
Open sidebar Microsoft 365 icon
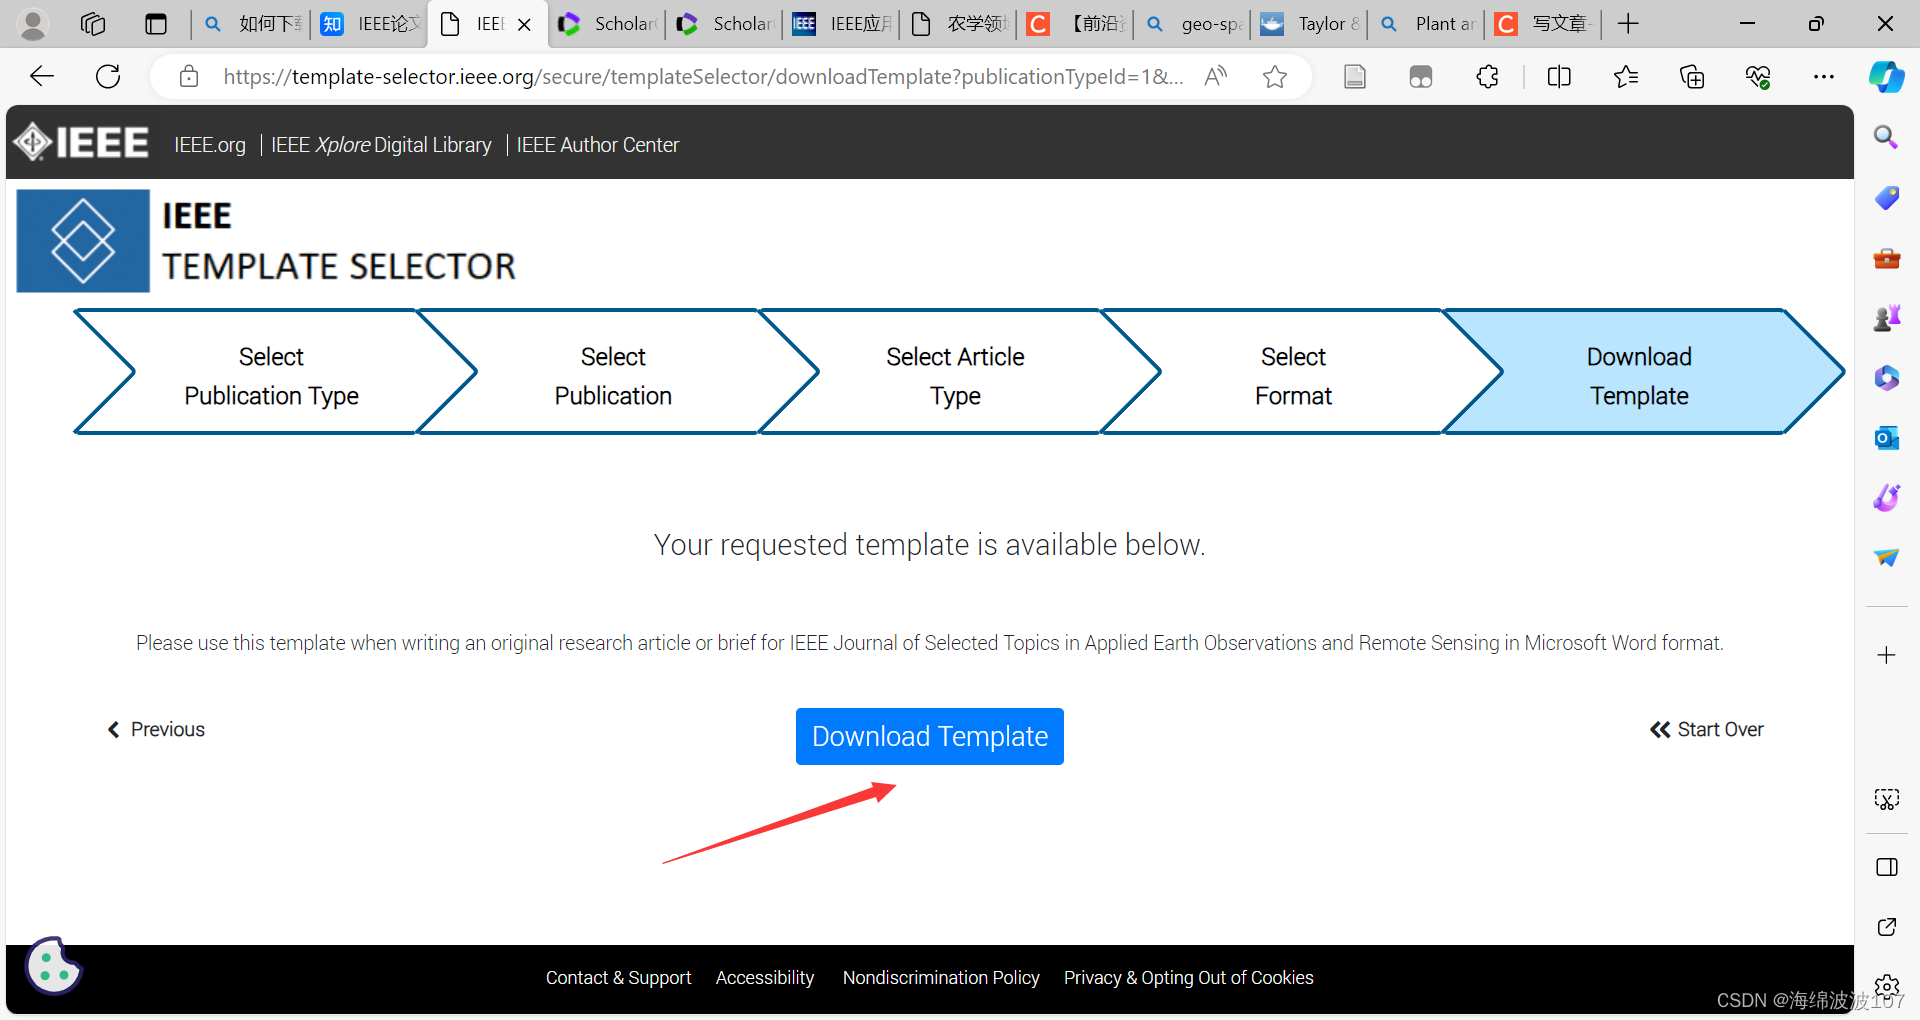[1887, 378]
